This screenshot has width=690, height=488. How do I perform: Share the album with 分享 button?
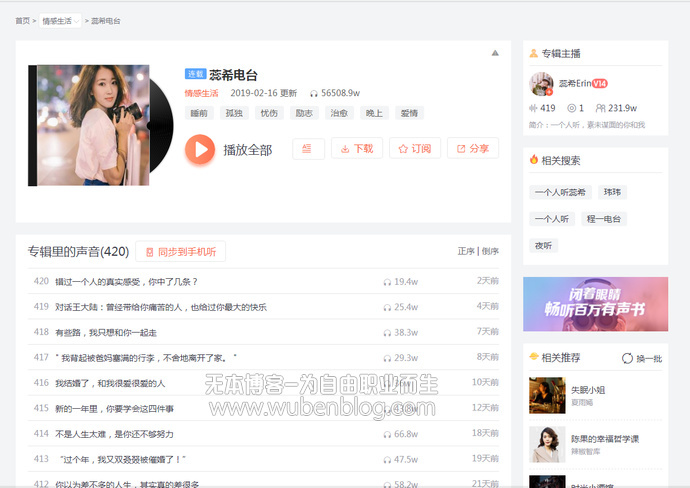click(x=473, y=149)
